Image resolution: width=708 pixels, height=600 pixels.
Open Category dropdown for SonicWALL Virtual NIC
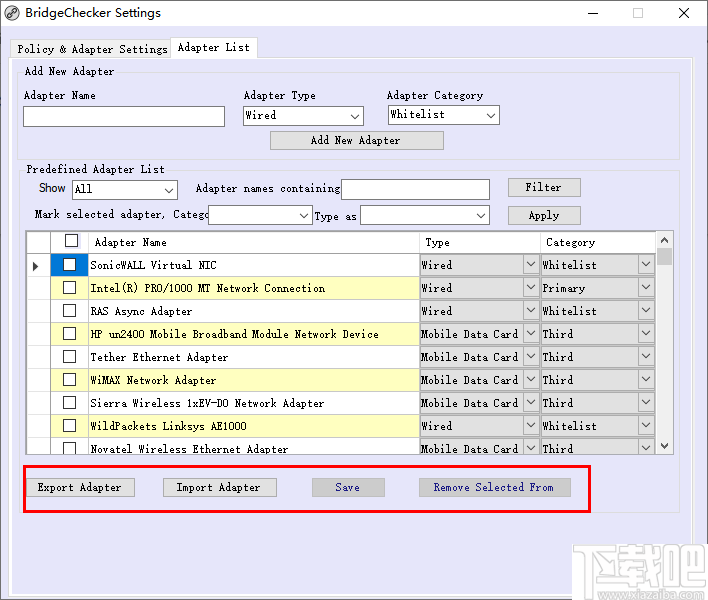click(x=646, y=265)
